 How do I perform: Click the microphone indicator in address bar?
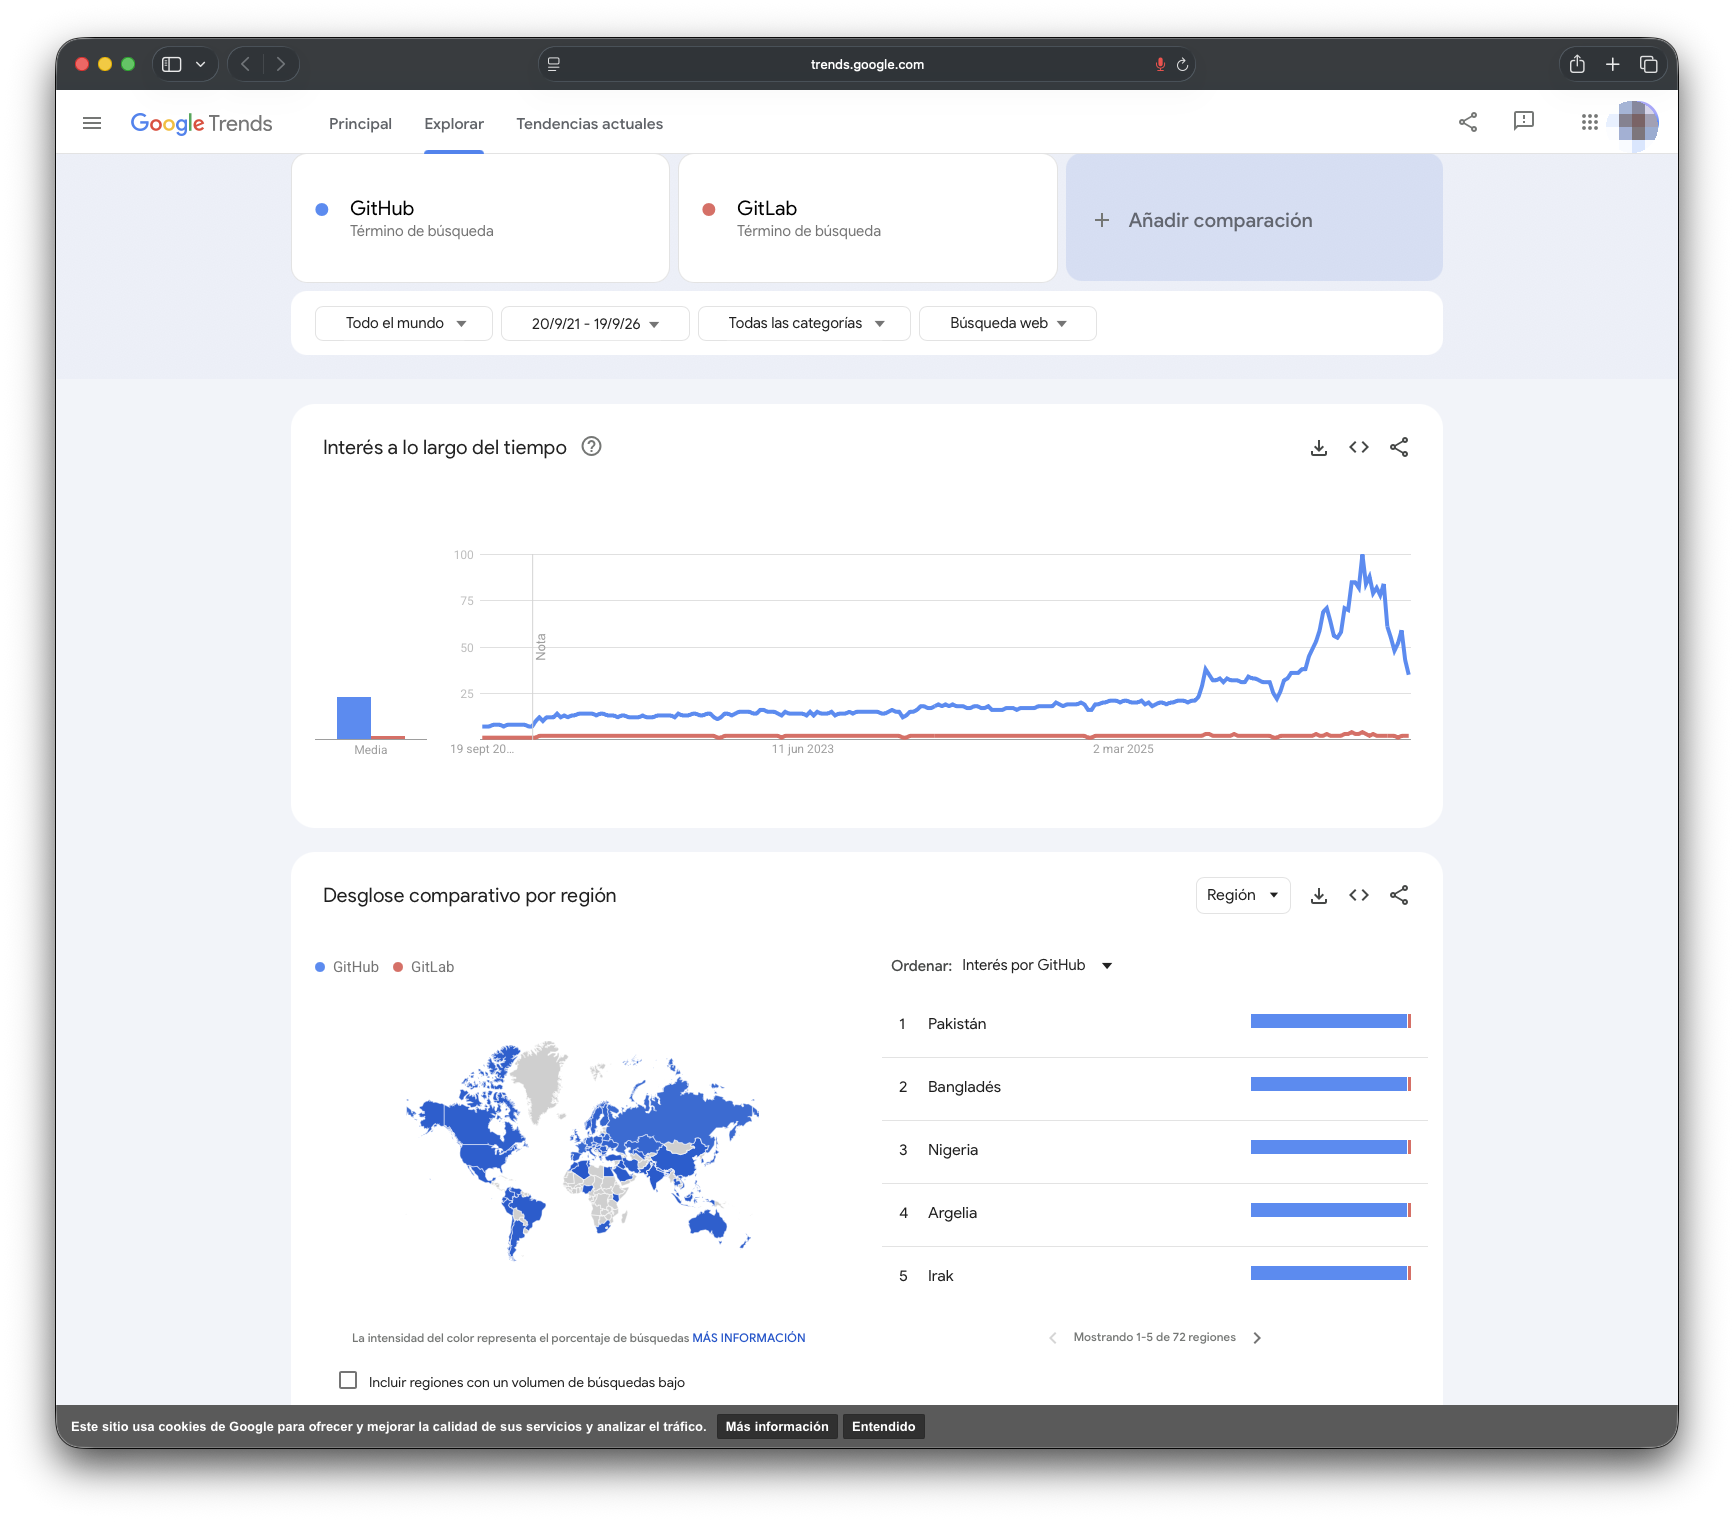[x=1160, y=64]
